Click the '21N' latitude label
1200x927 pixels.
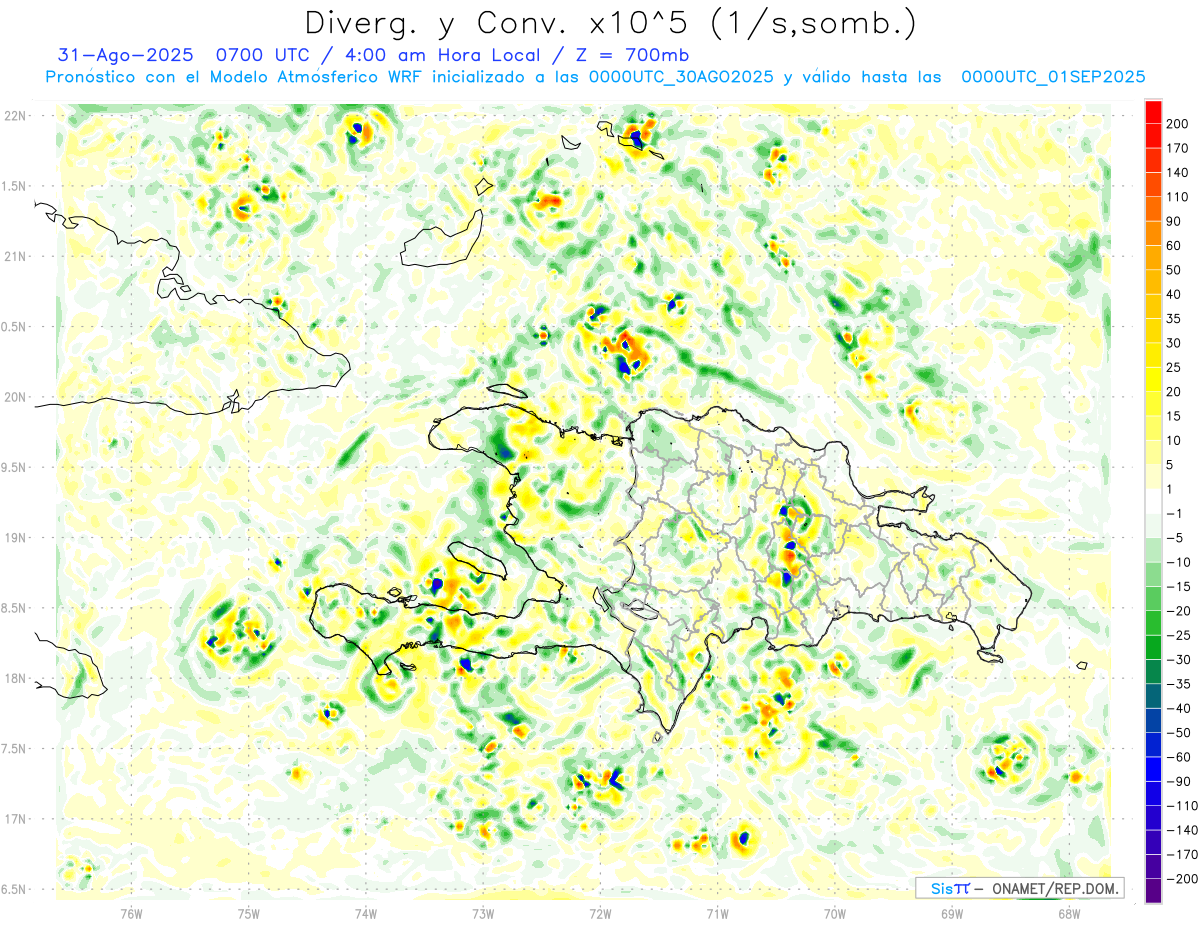pyautogui.click(x=15, y=257)
